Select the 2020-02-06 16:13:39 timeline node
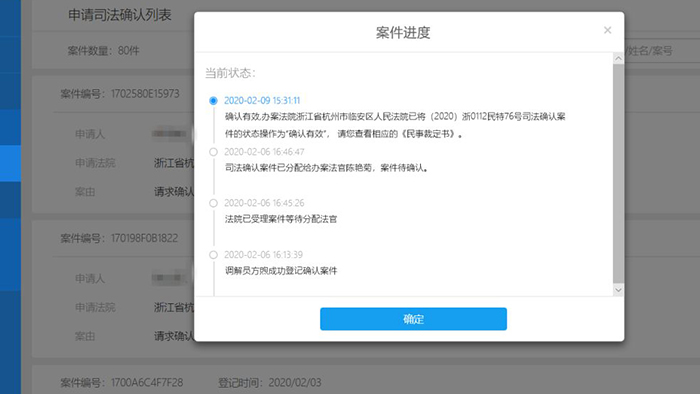The width and height of the screenshot is (700, 394). pos(213,255)
